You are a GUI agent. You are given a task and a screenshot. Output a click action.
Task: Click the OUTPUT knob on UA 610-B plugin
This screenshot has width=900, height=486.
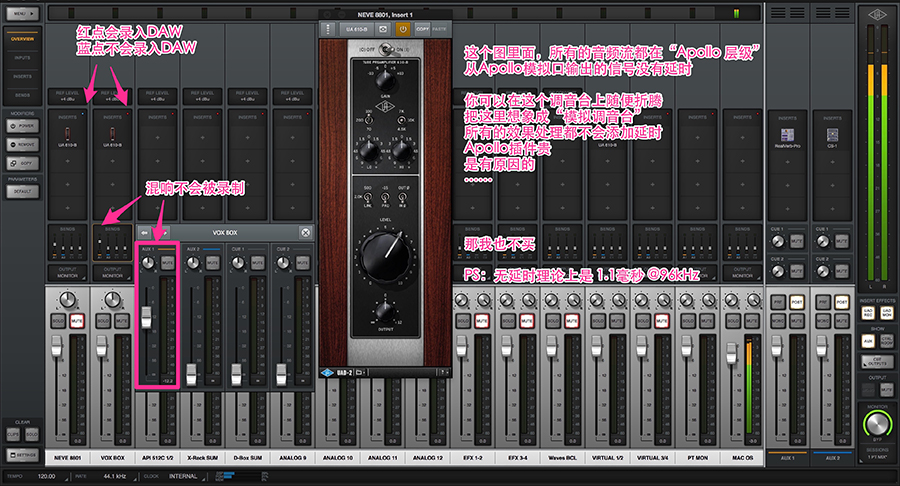pyautogui.click(x=385, y=312)
